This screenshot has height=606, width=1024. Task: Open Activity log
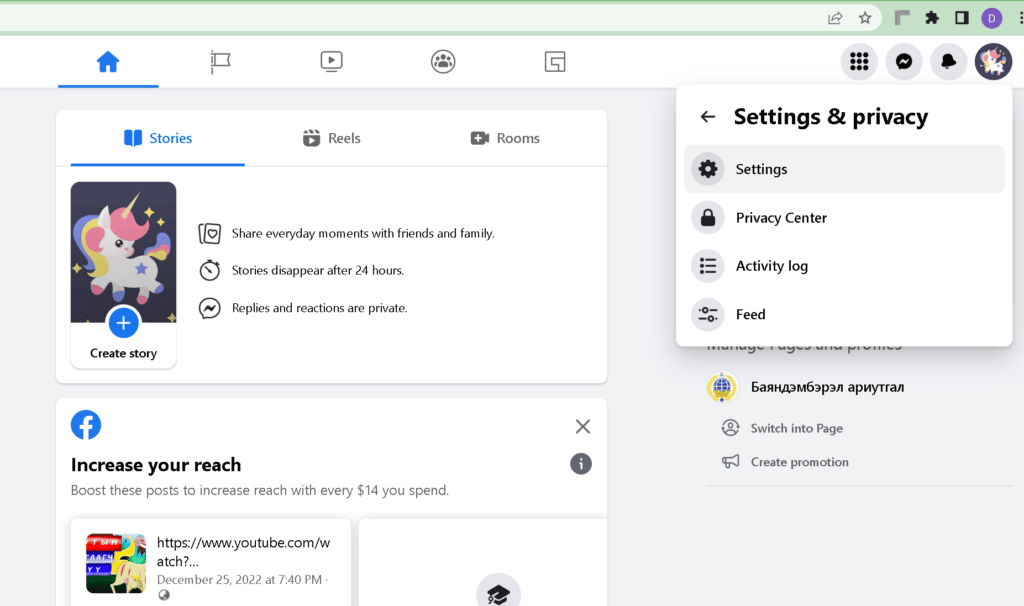pos(844,266)
